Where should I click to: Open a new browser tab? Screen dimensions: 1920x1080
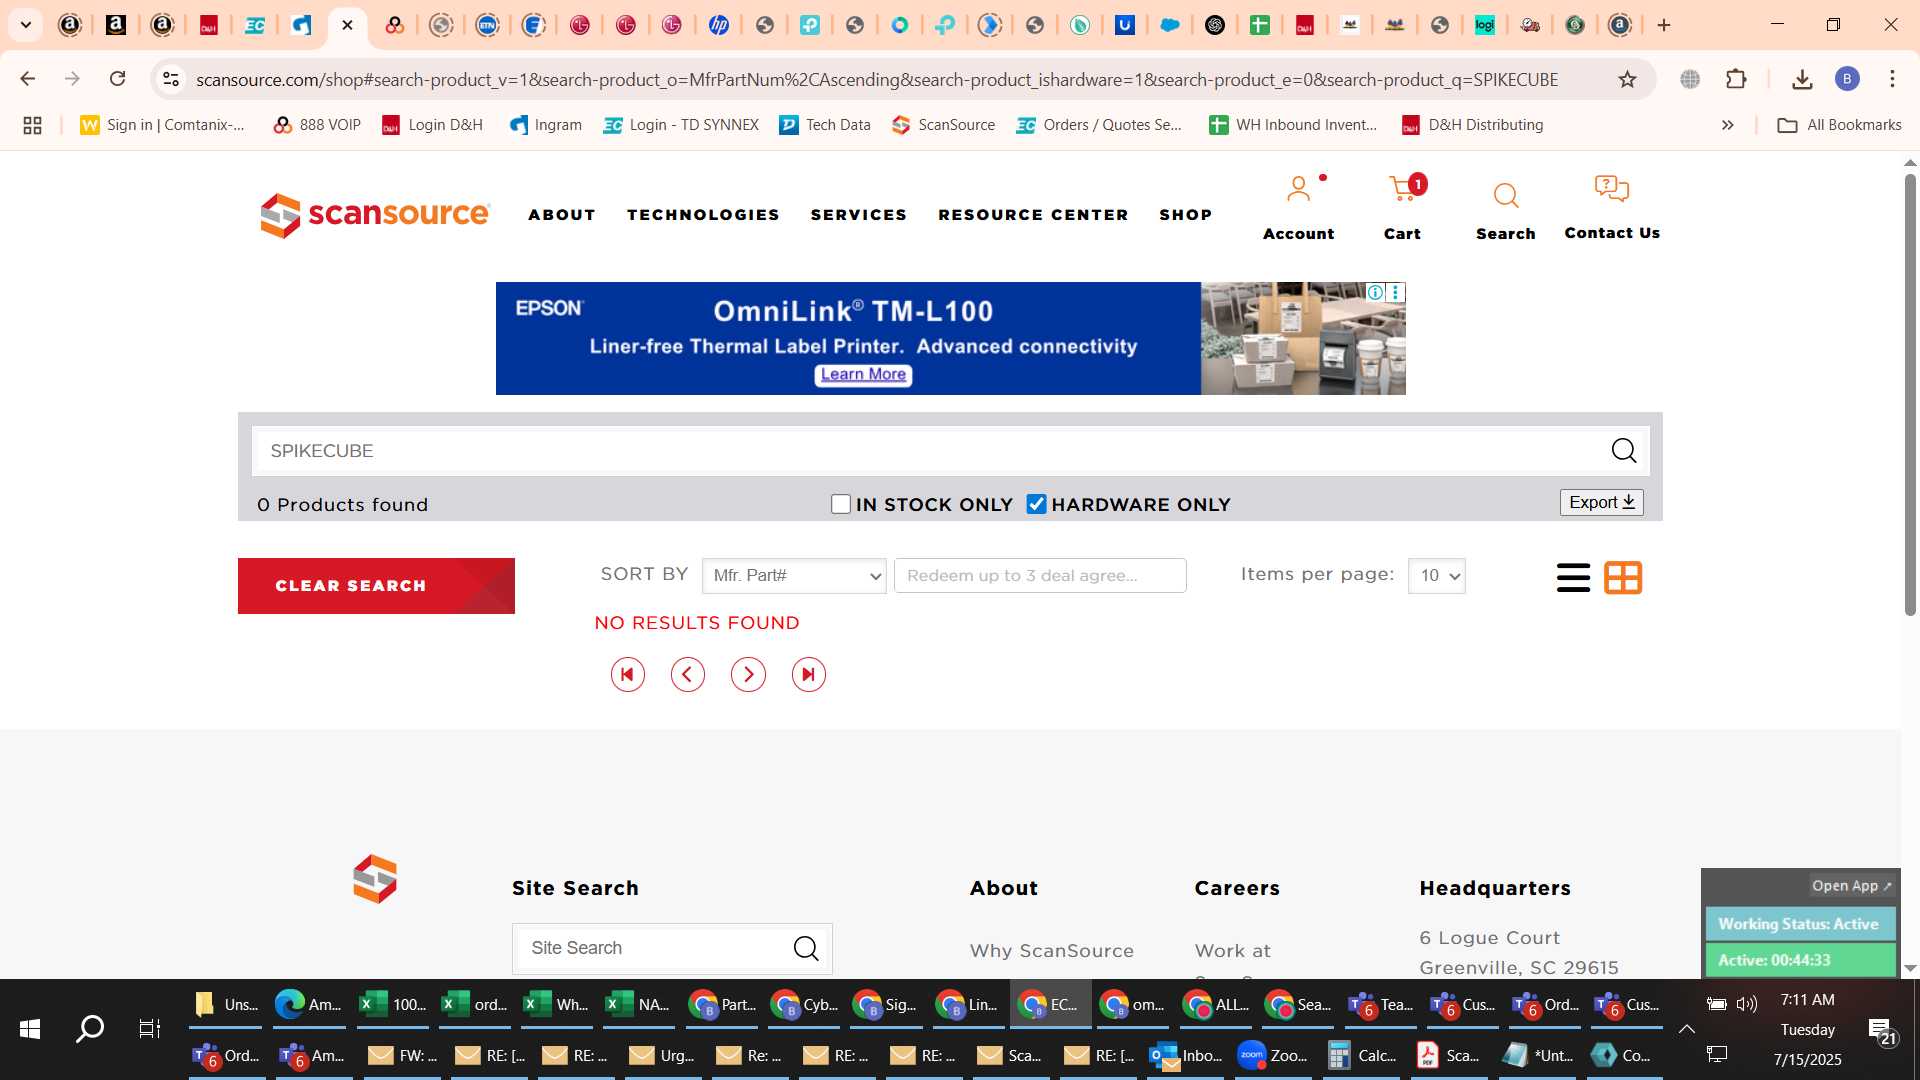click(1664, 25)
